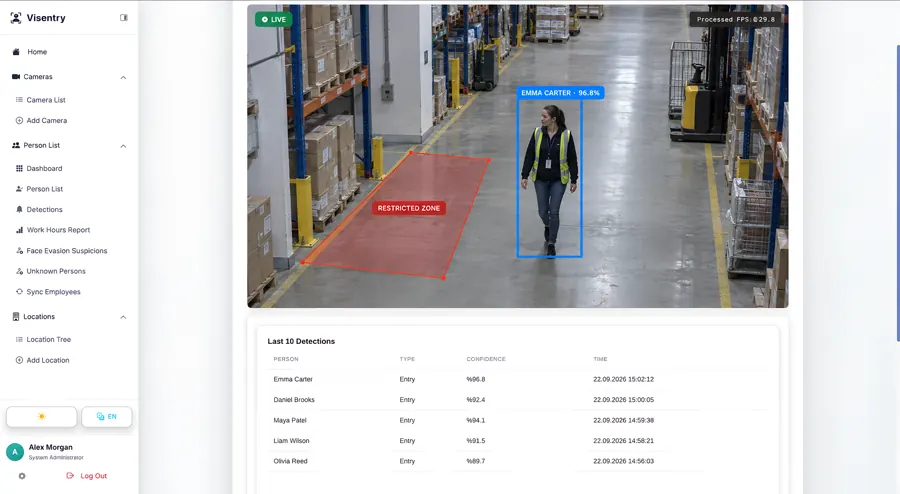Open Add Camera page
The image size is (900, 494).
tap(46, 120)
